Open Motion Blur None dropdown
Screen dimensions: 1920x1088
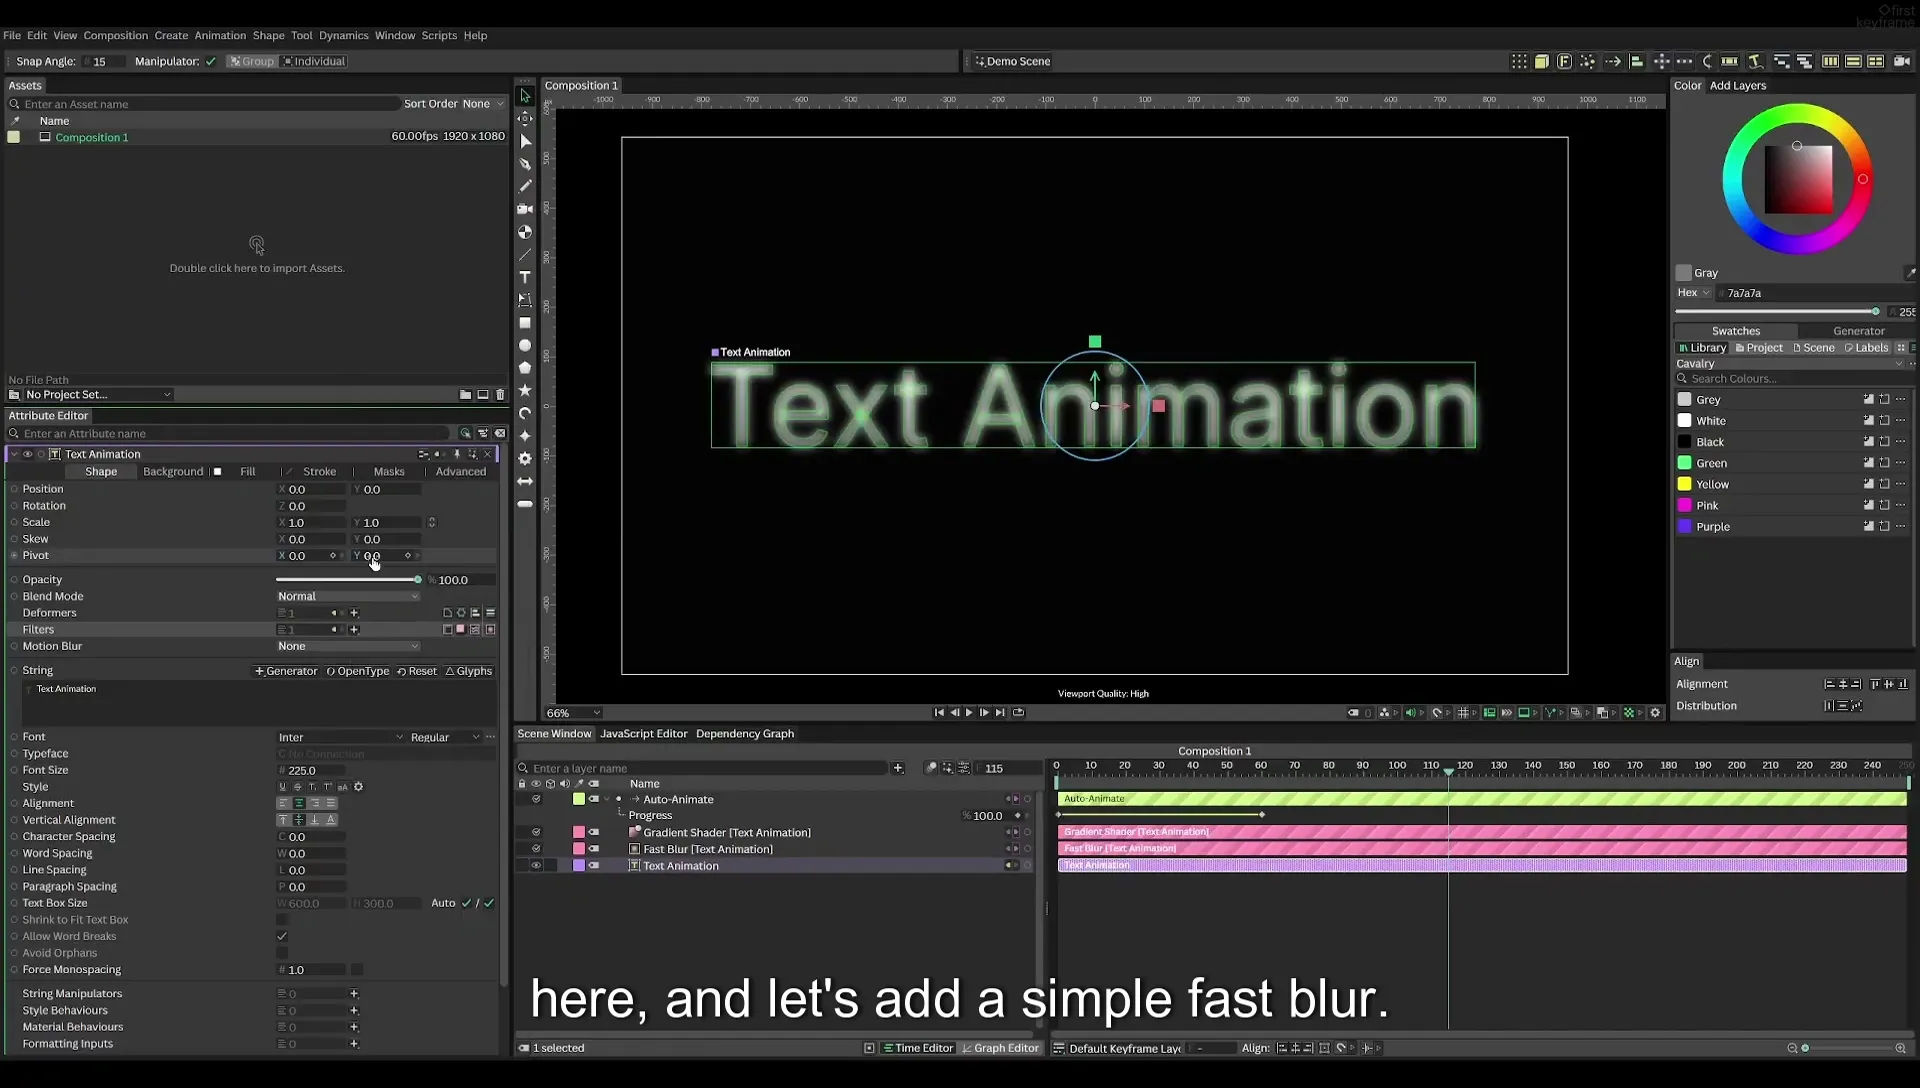coord(348,646)
